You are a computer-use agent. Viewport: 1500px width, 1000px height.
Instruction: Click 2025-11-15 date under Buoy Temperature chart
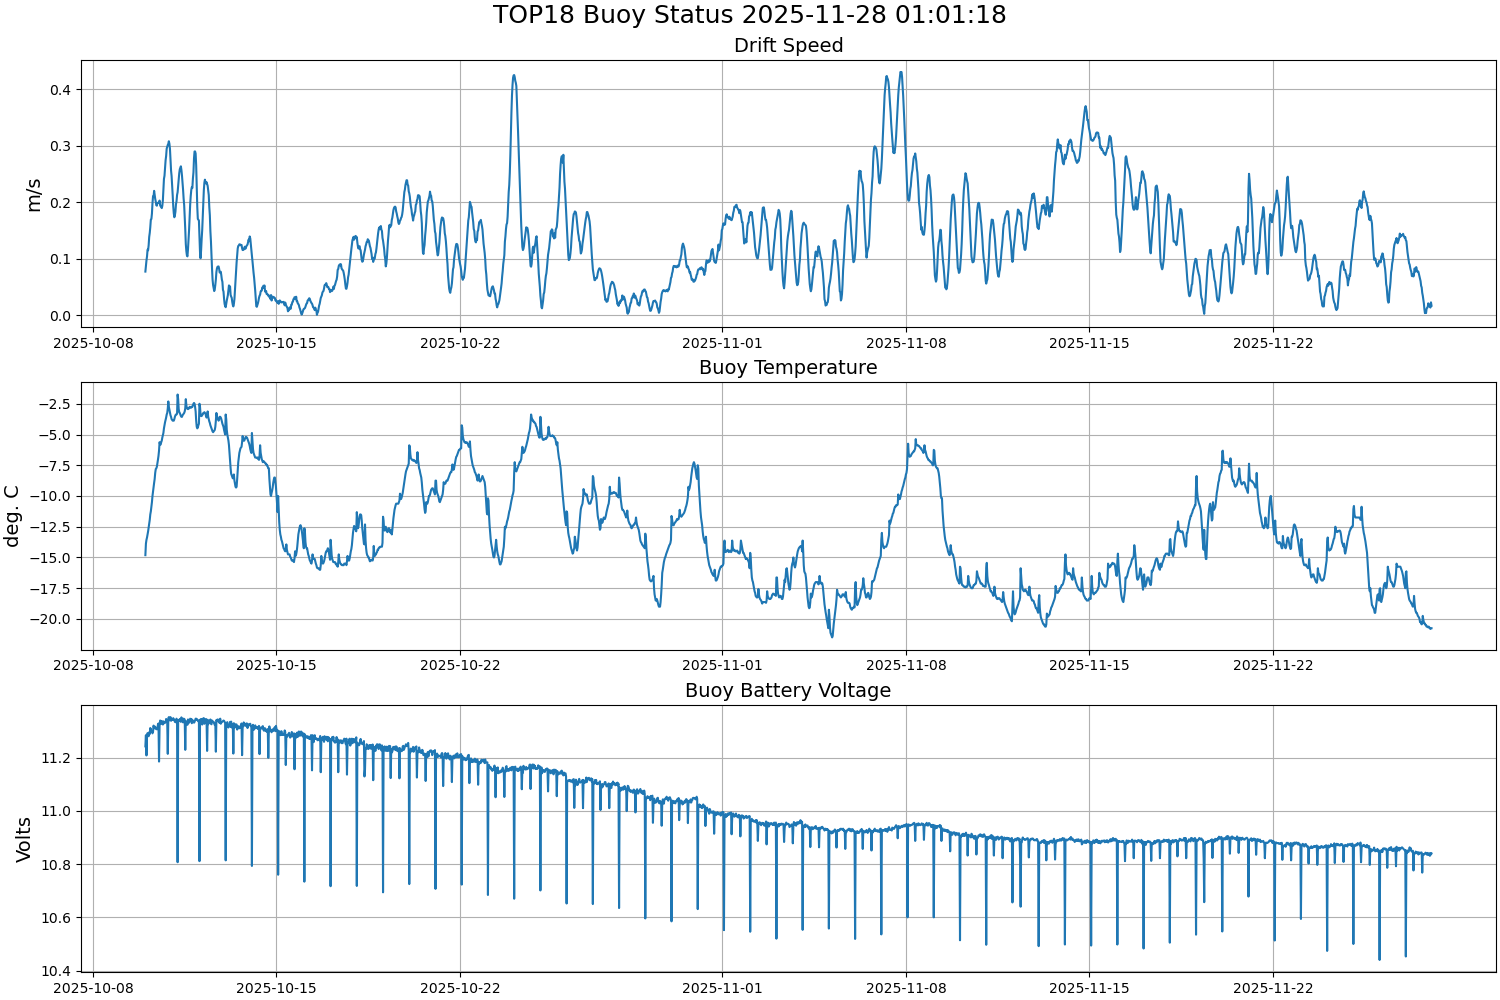click(x=1089, y=665)
